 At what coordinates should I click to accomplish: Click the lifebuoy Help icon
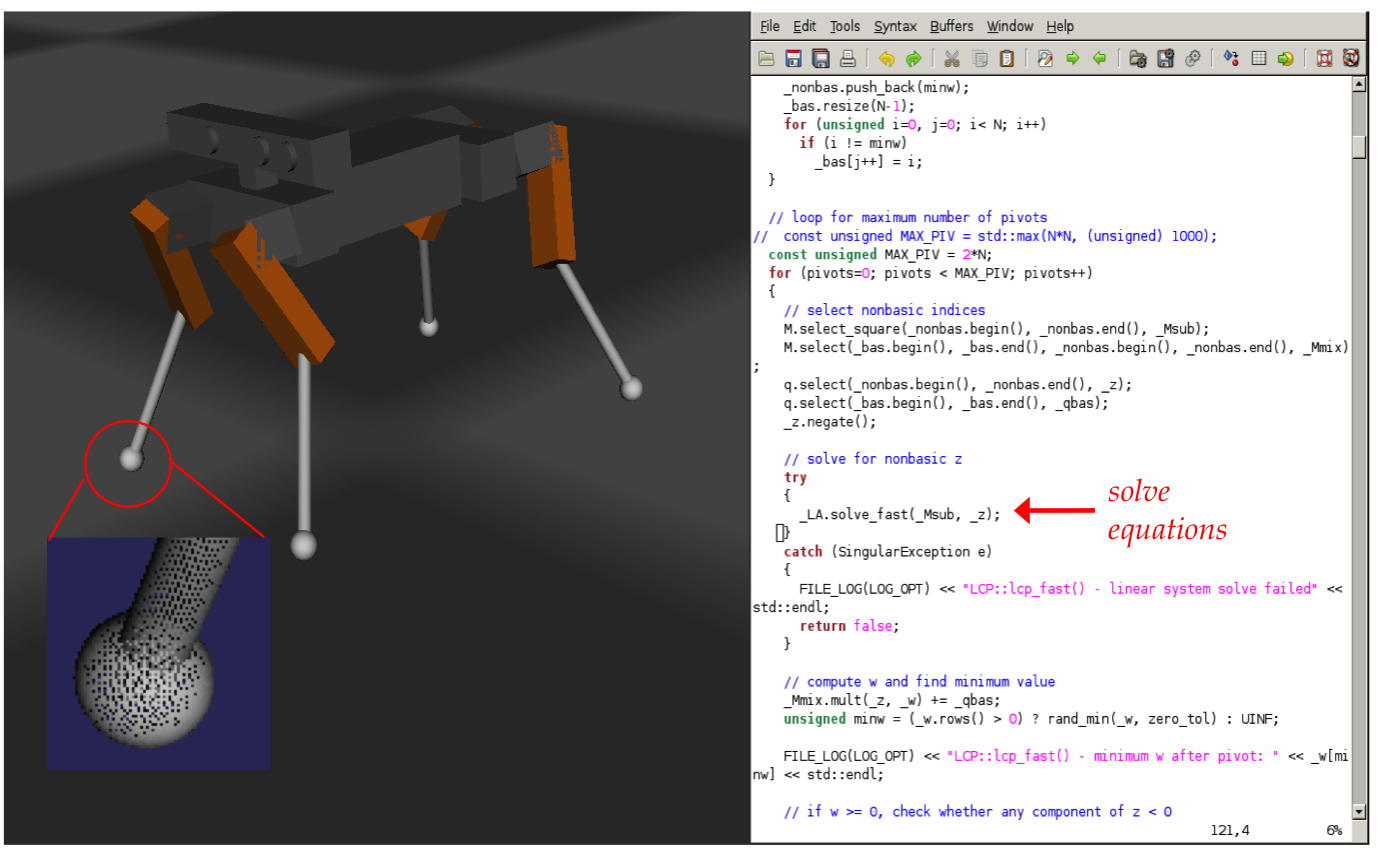pos(1325,58)
